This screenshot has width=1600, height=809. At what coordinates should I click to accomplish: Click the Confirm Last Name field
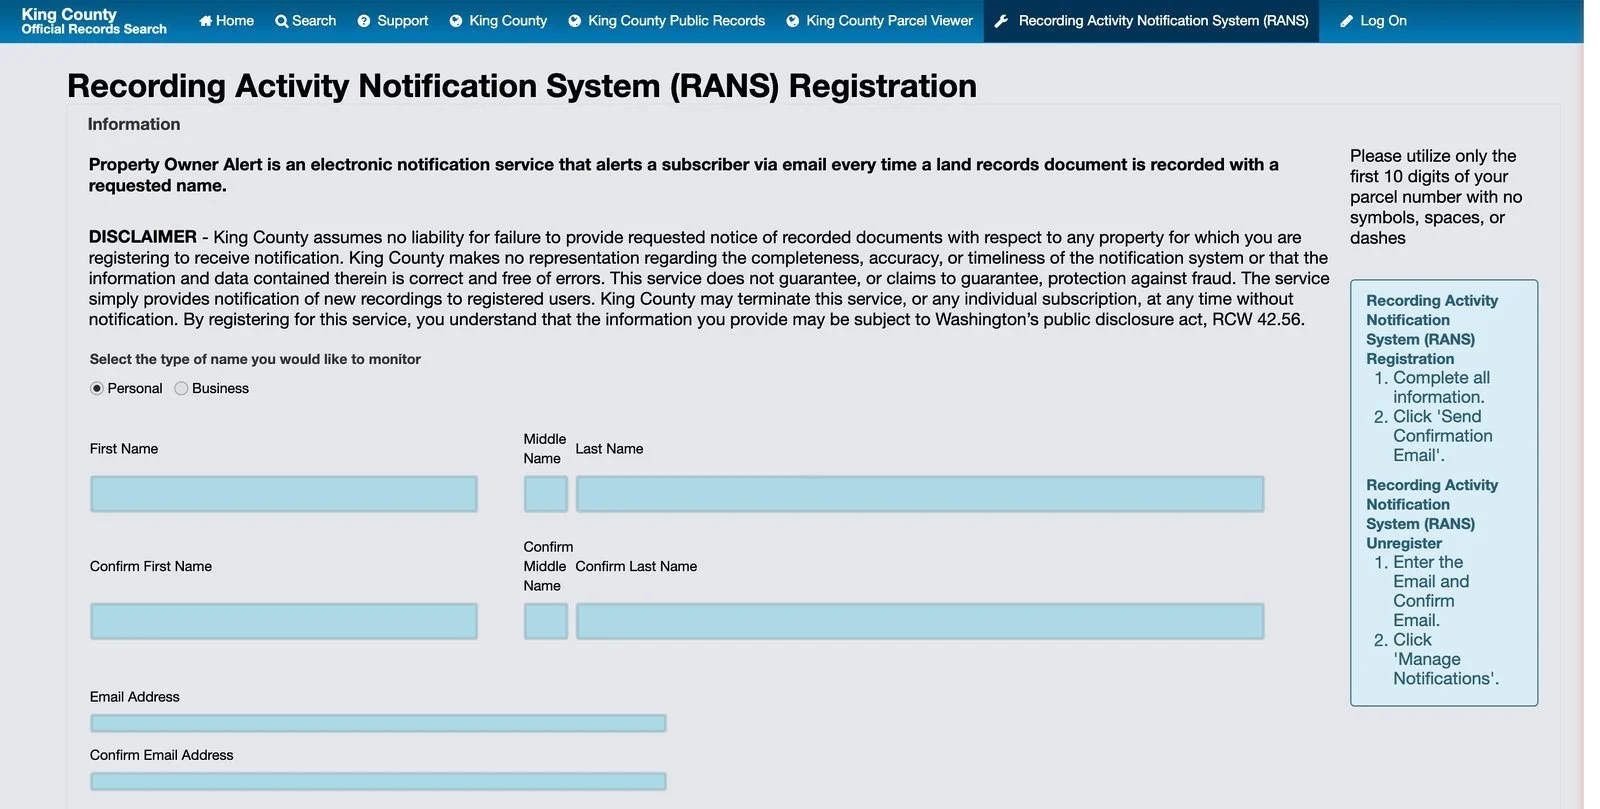920,621
